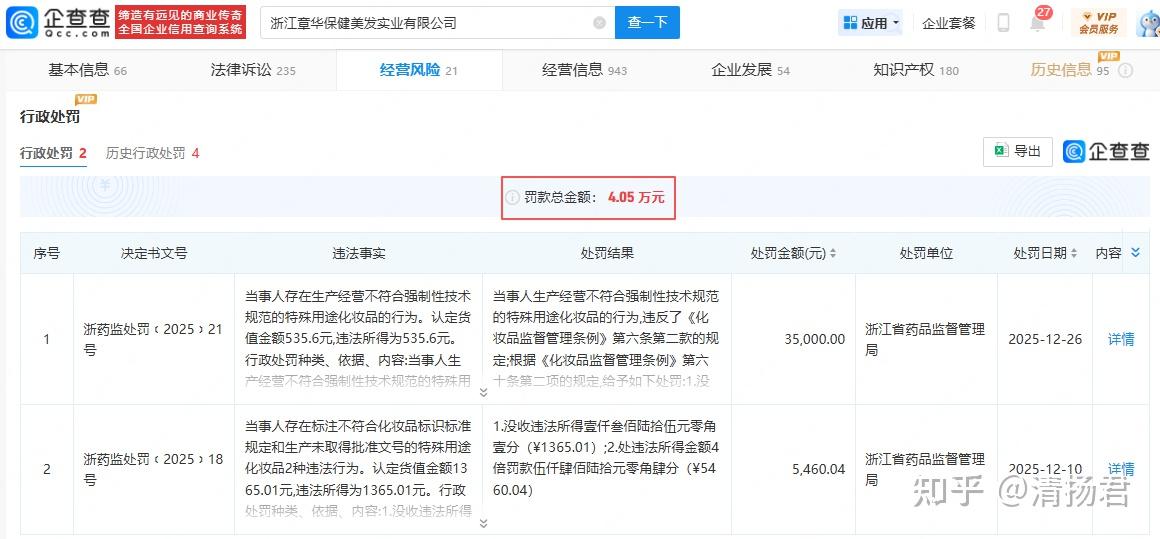This screenshot has width=1160, height=539.
Task: Open 企业套餐 link in header
Action: (x=949, y=23)
